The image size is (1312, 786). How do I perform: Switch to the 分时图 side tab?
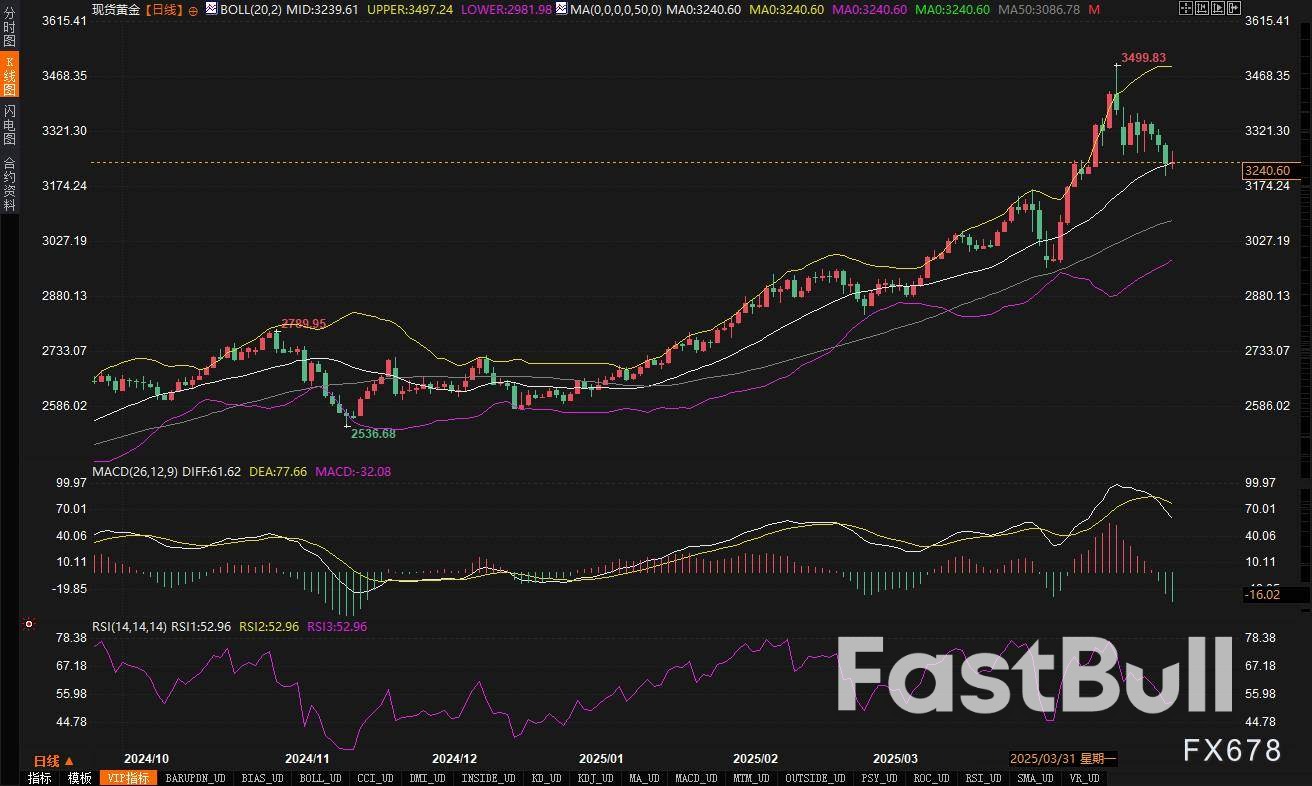coord(9,30)
